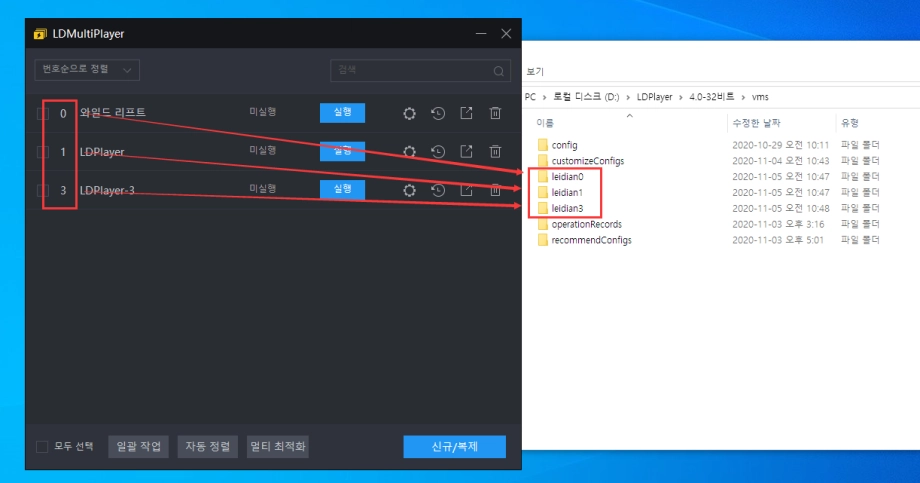Select the leidian3 folder
This screenshot has width=920, height=483.
[x=567, y=208]
